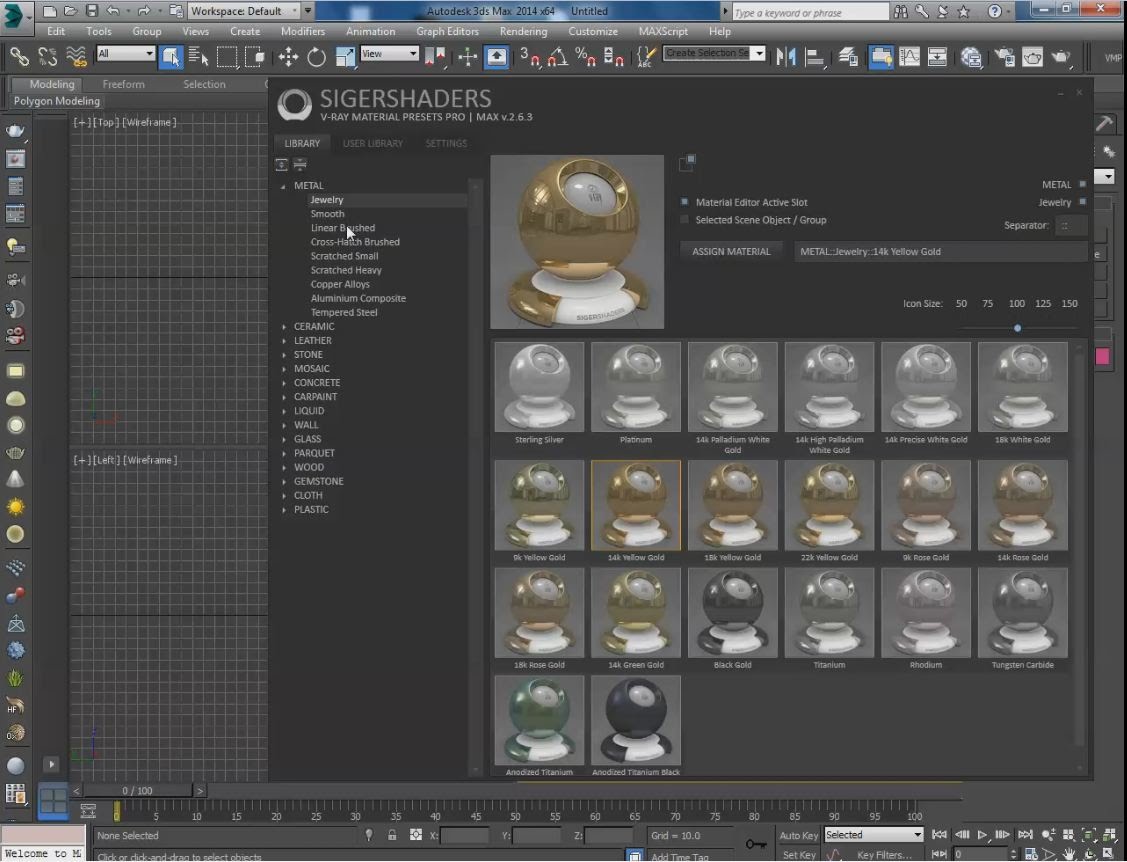Click the Render Production teapot icon

tap(1062, 57)
